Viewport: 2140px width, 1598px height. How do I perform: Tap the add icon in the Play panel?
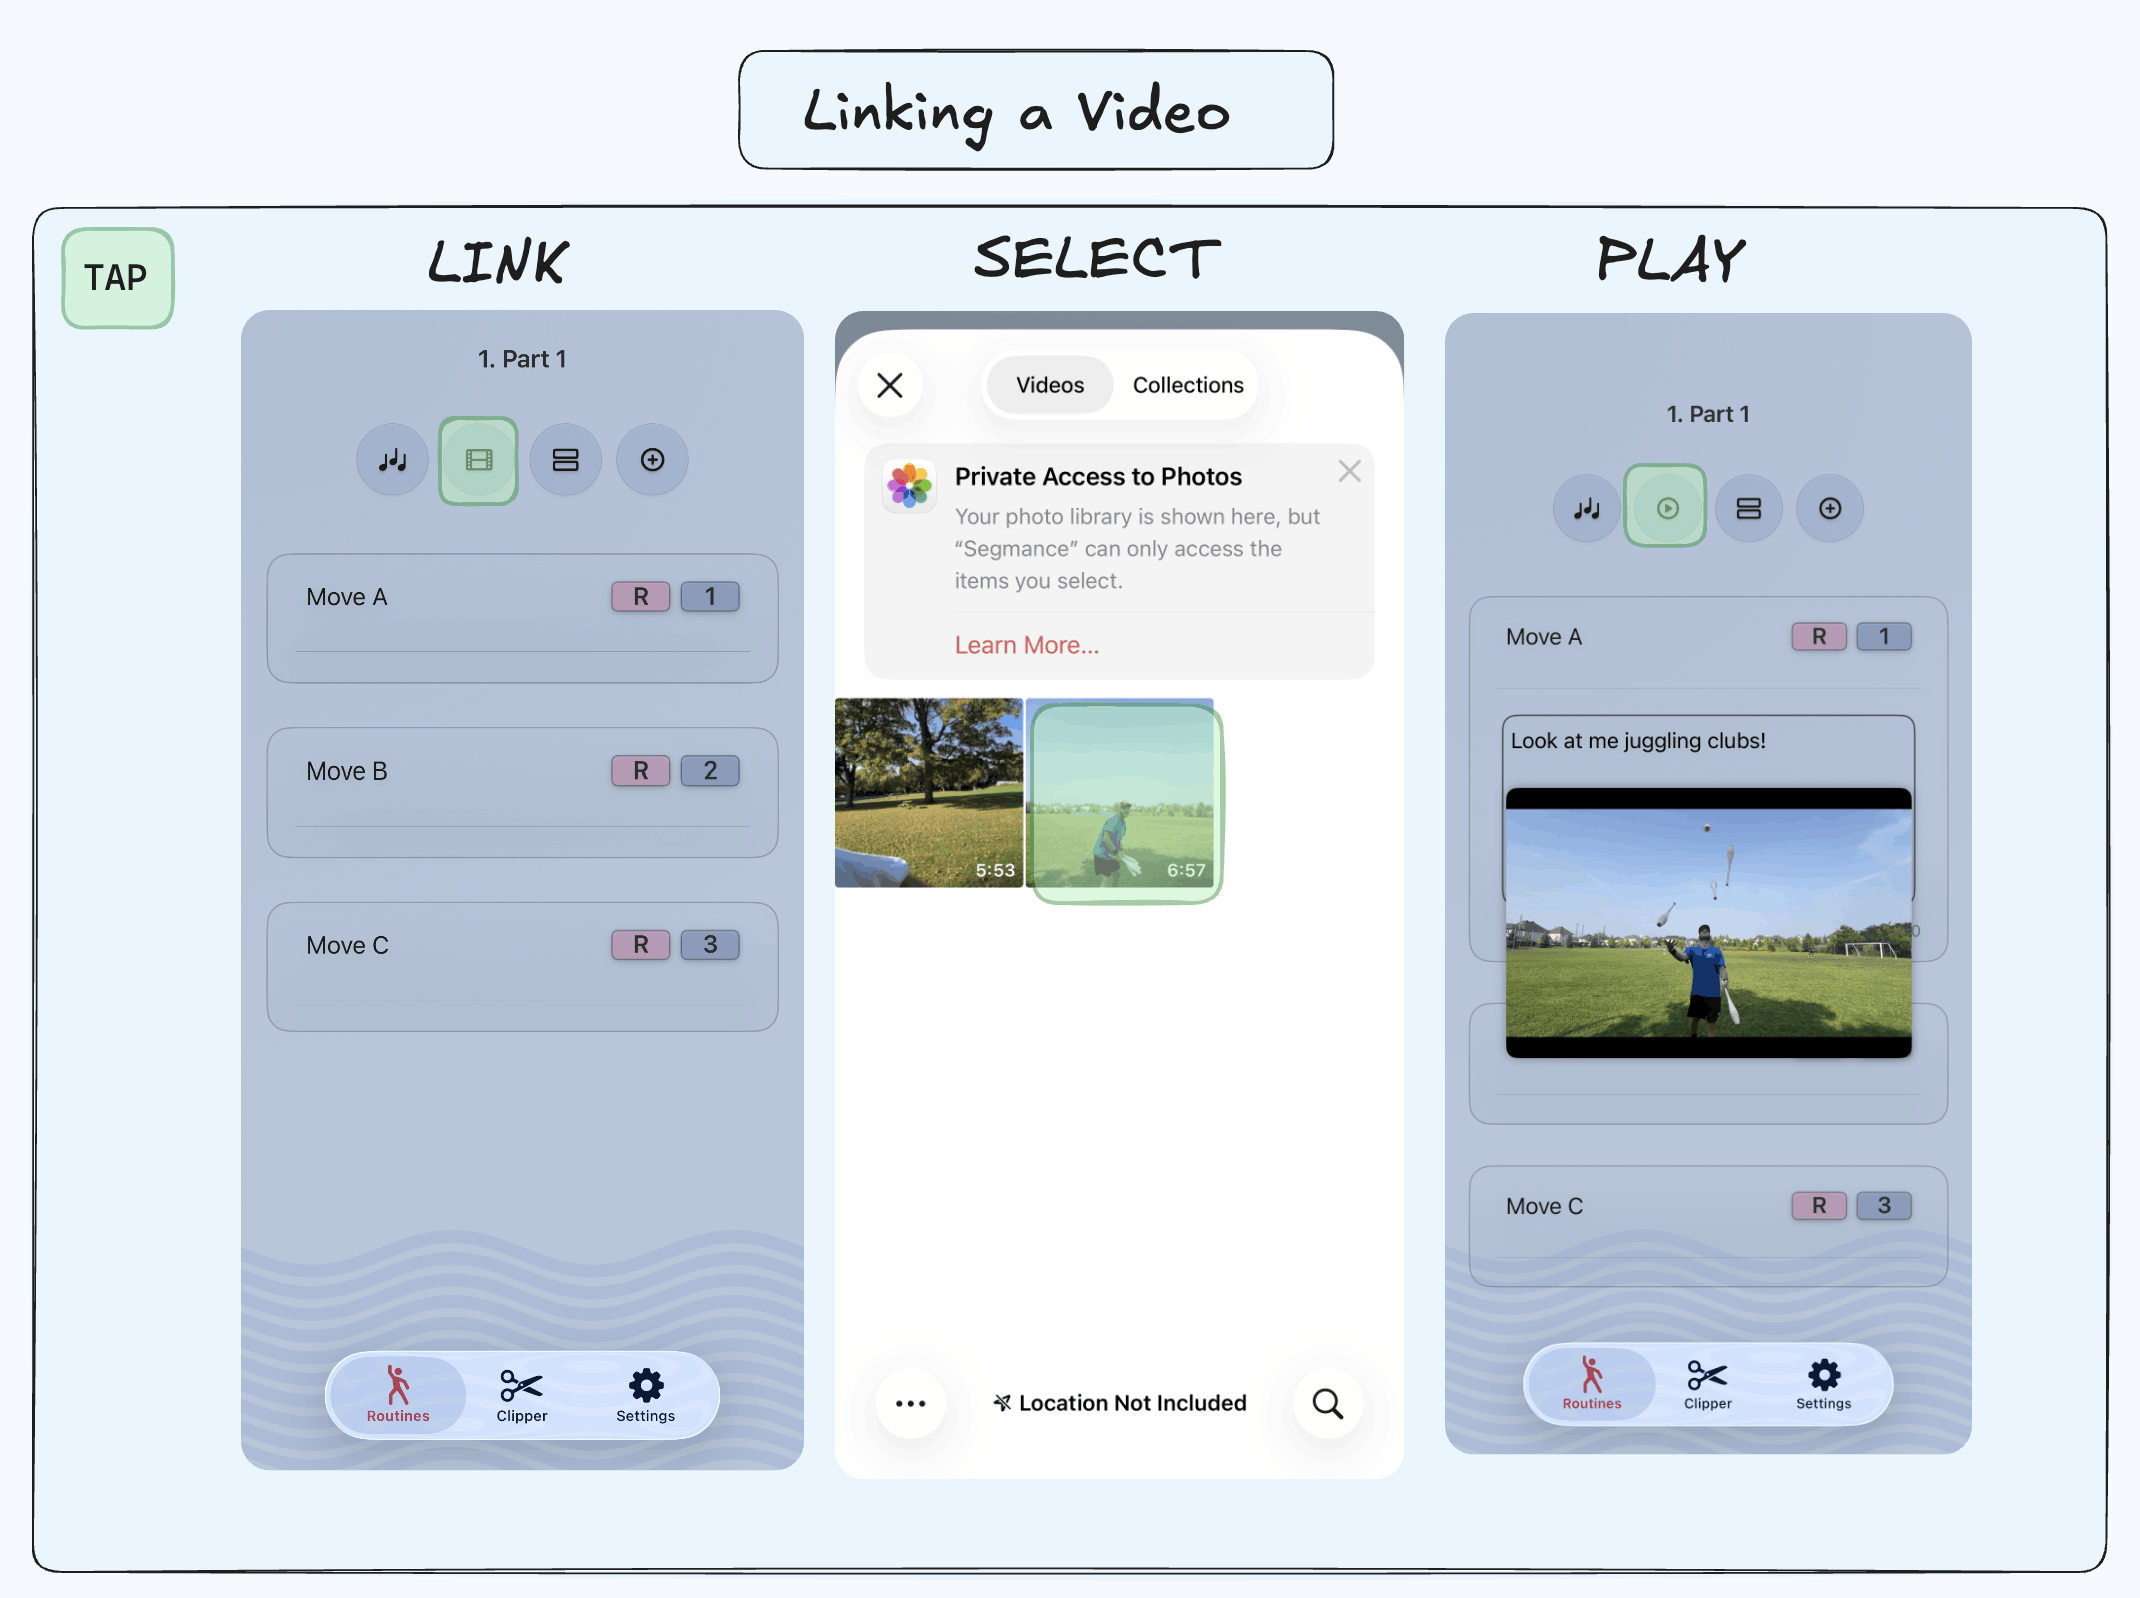click(x=1829, y=508)
